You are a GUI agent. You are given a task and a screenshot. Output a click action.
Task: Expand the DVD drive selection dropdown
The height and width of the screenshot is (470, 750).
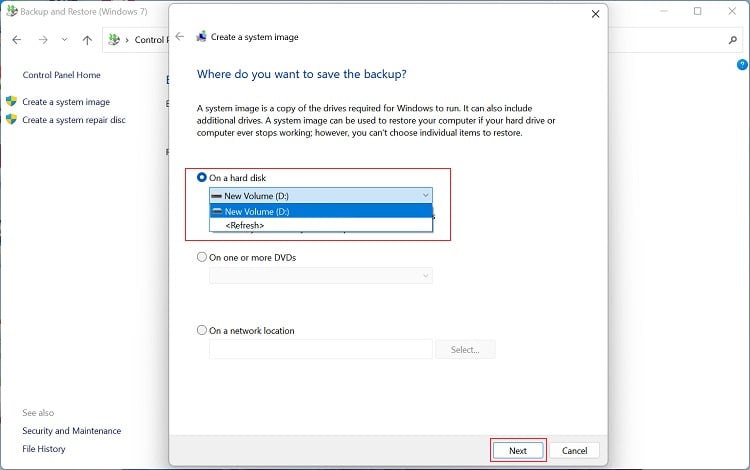pos(426,275)
